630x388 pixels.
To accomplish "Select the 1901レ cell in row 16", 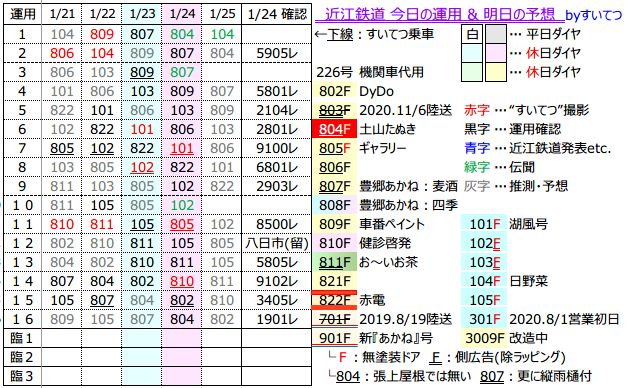I will (x=277, y=319).
